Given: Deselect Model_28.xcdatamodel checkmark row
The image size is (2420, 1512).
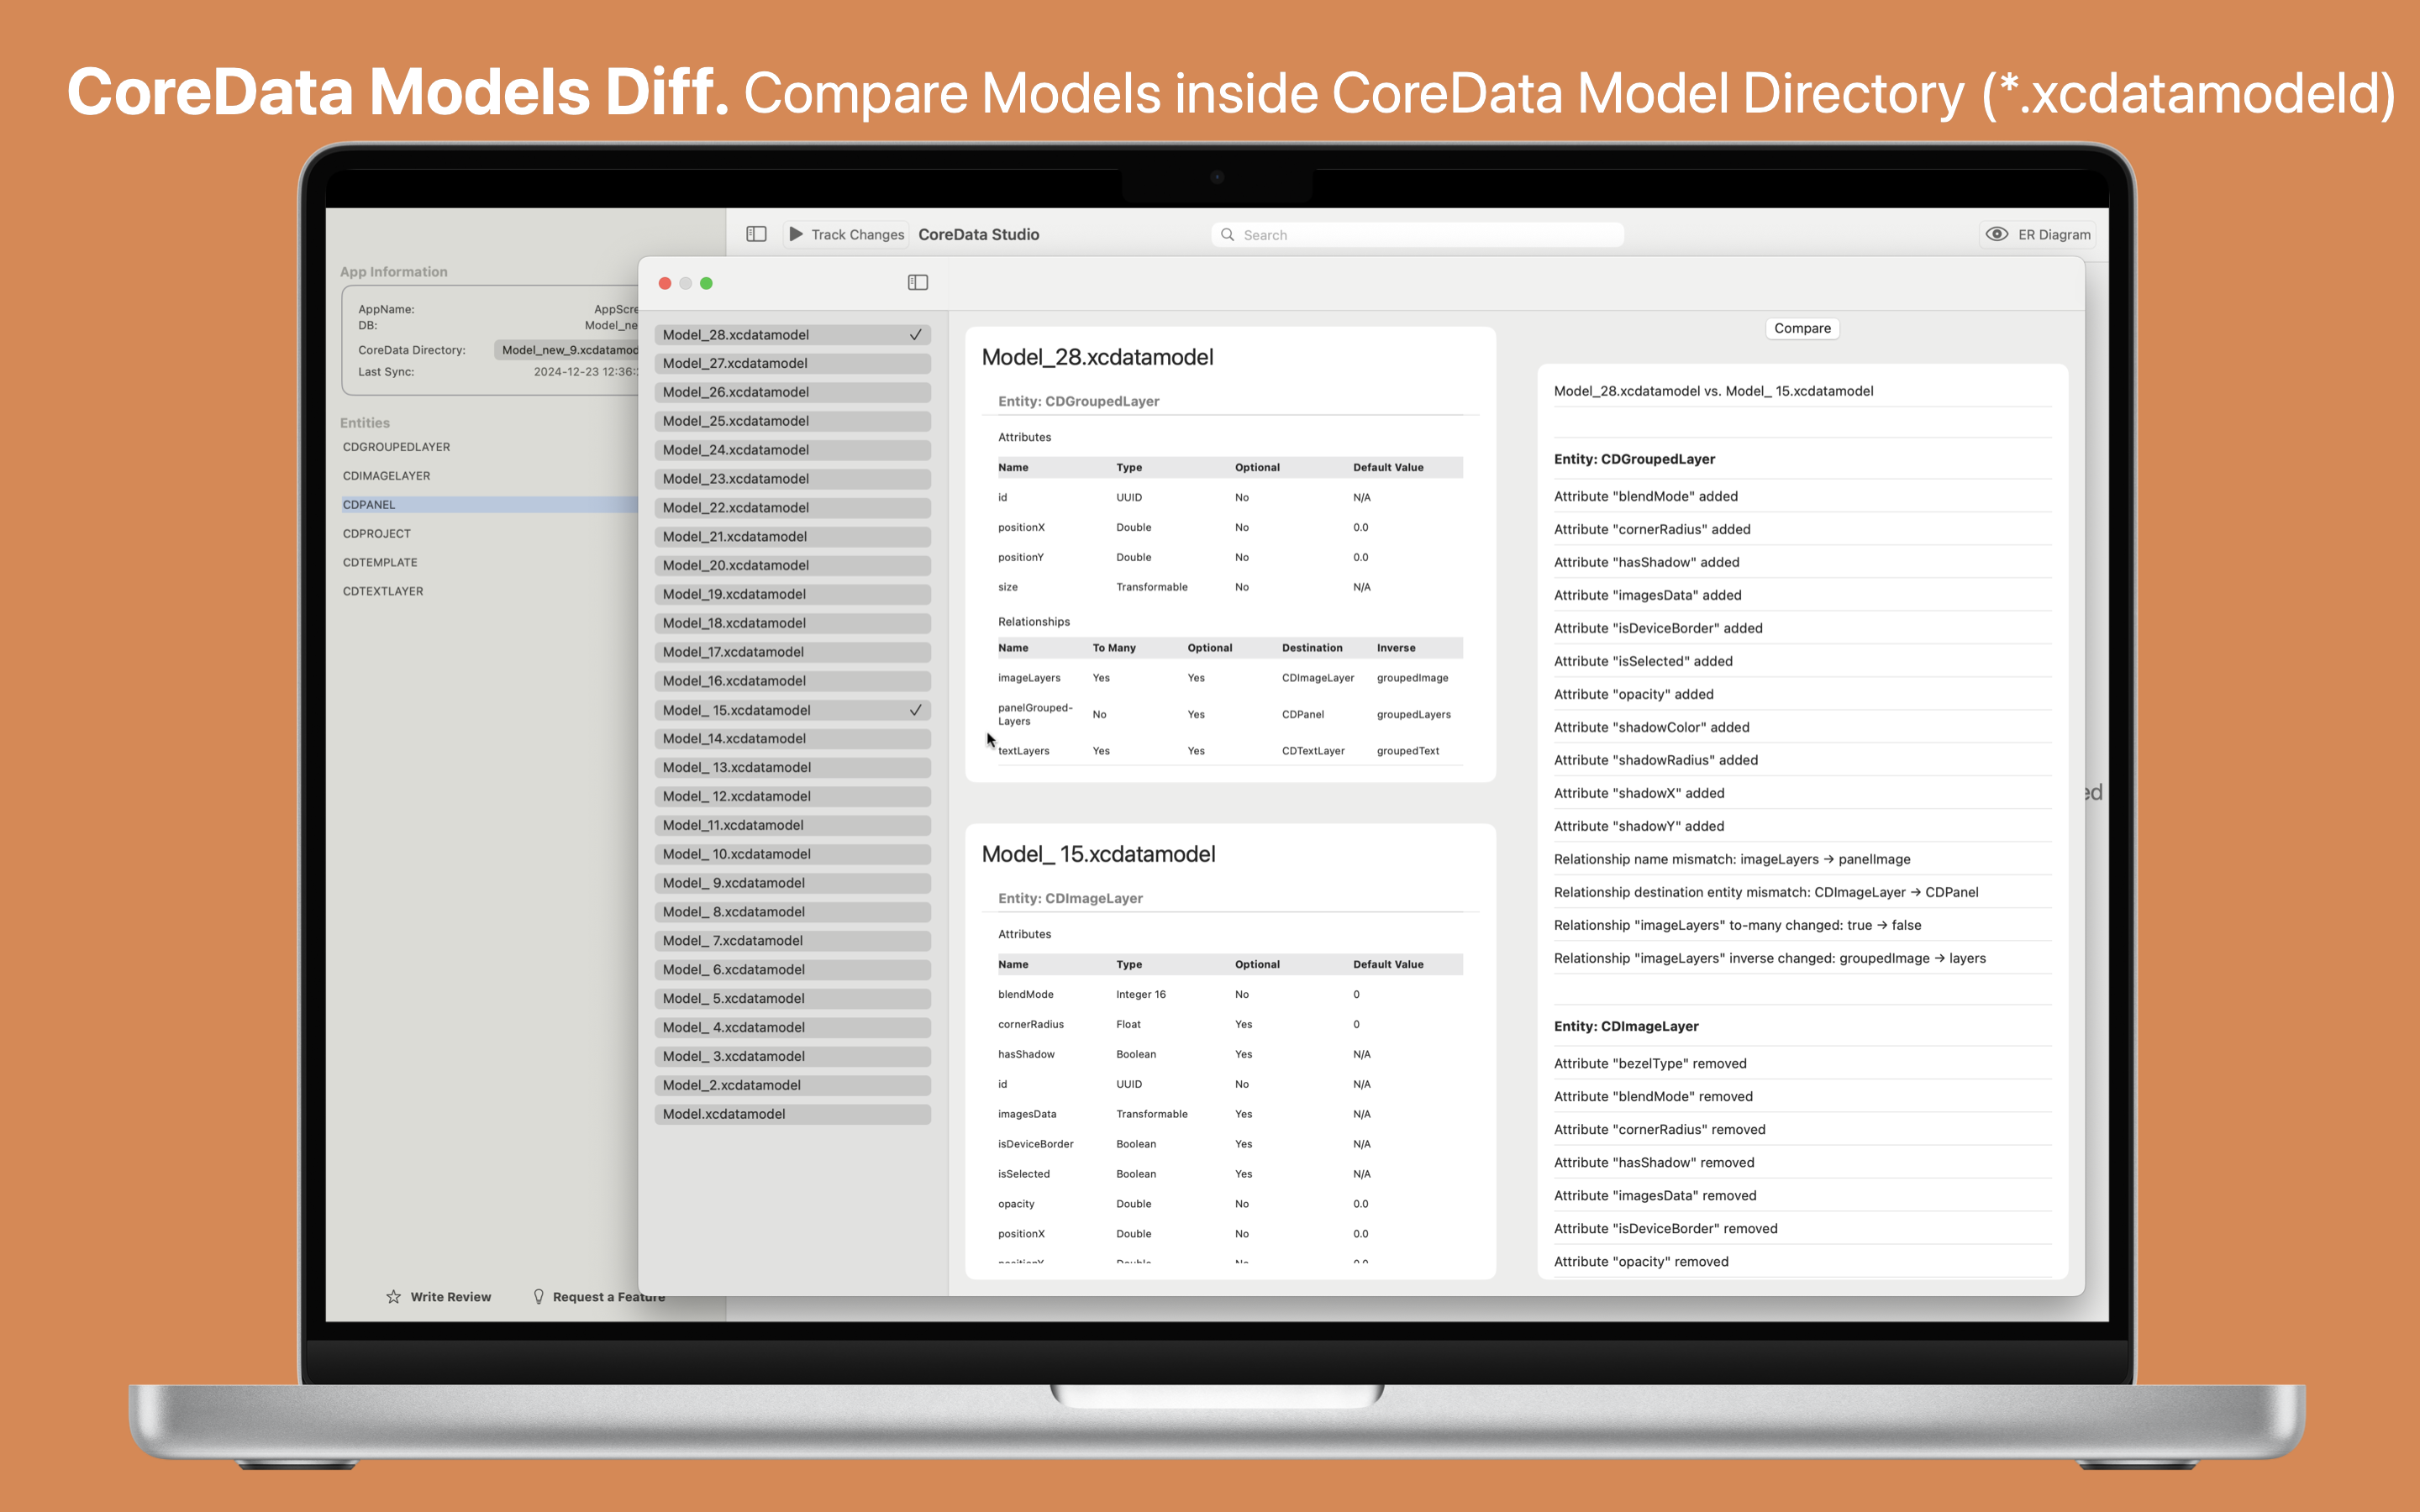Looking at the screenshot, I should pos(792,335).
